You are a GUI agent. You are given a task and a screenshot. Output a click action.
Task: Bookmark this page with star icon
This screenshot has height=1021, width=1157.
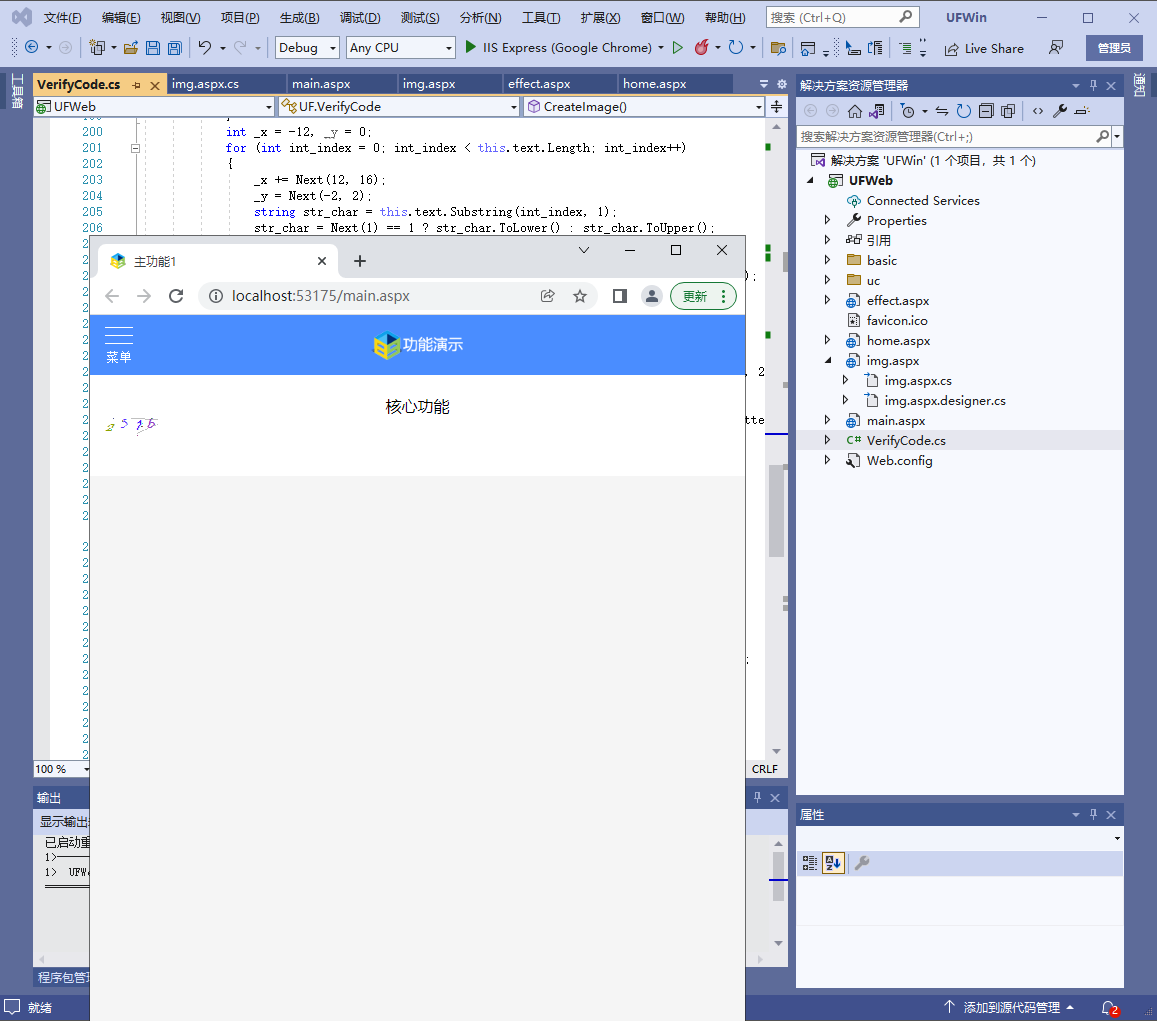(x=580, y=296)
